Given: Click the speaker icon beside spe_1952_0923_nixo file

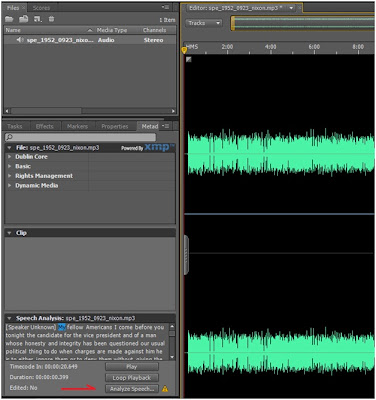Looking at the screenshot, I should coord(20,40).
